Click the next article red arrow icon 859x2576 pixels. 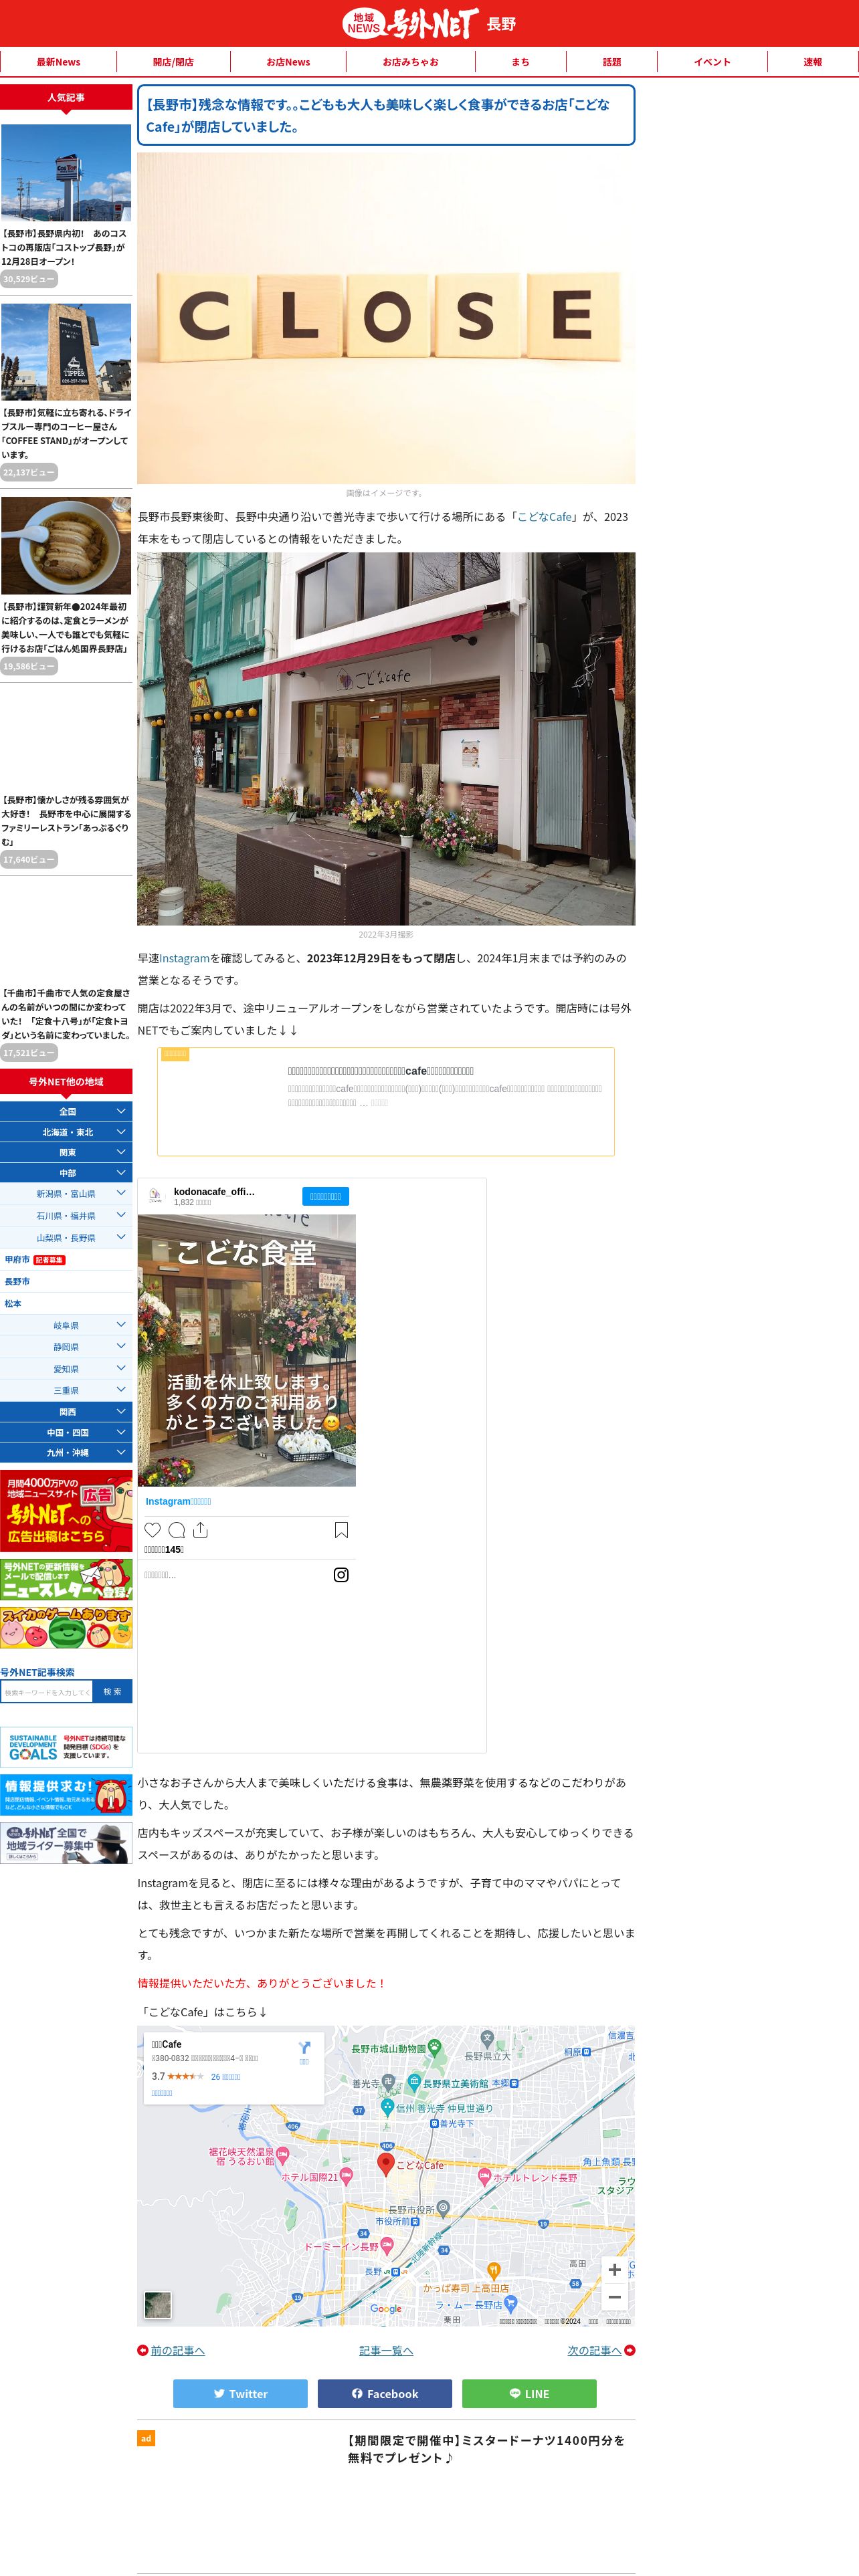(x=629, y=2350)
